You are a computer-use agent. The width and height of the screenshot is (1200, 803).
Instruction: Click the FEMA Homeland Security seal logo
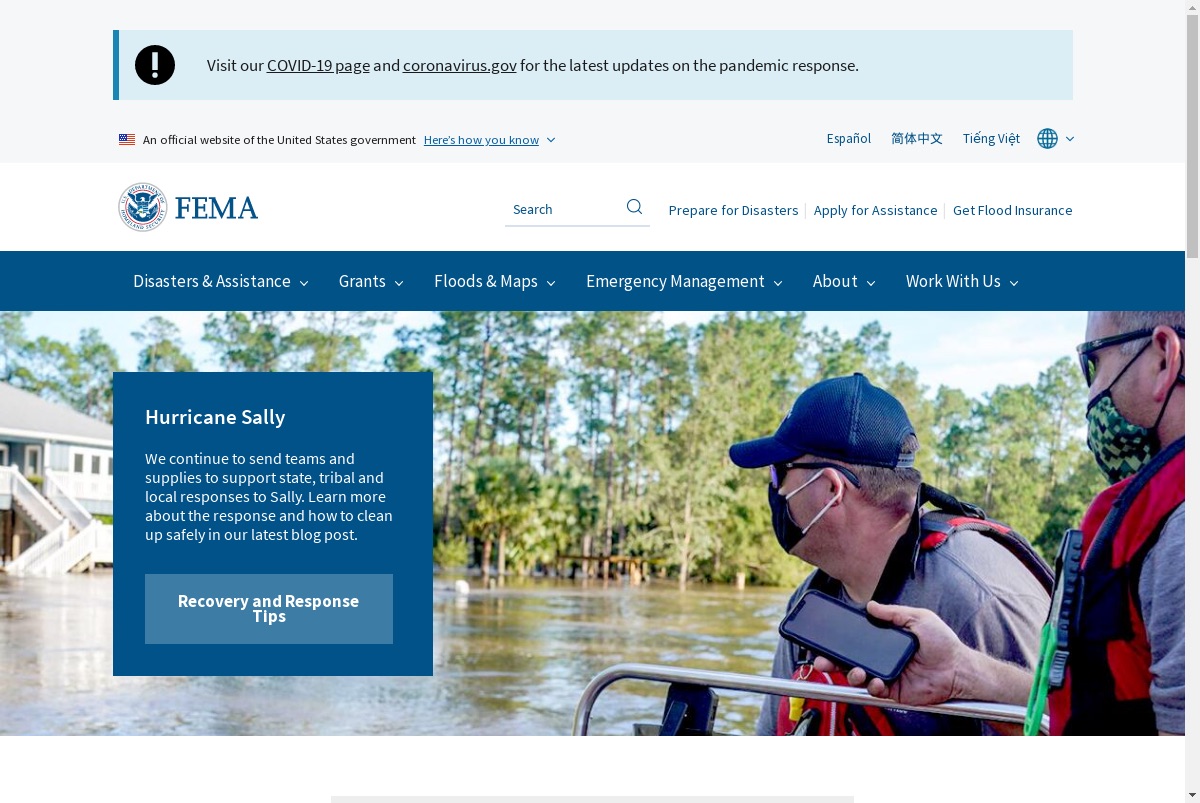click(x=143, y=208)
